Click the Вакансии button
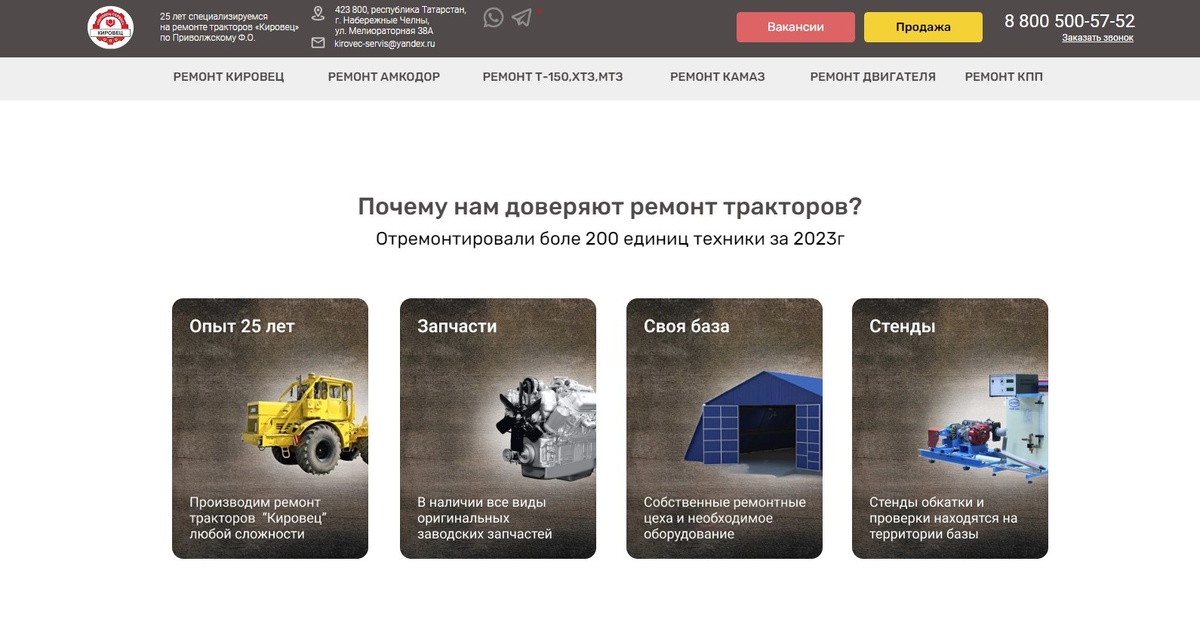This screenshot has width=1200, height=623. [x=796, y=27]
